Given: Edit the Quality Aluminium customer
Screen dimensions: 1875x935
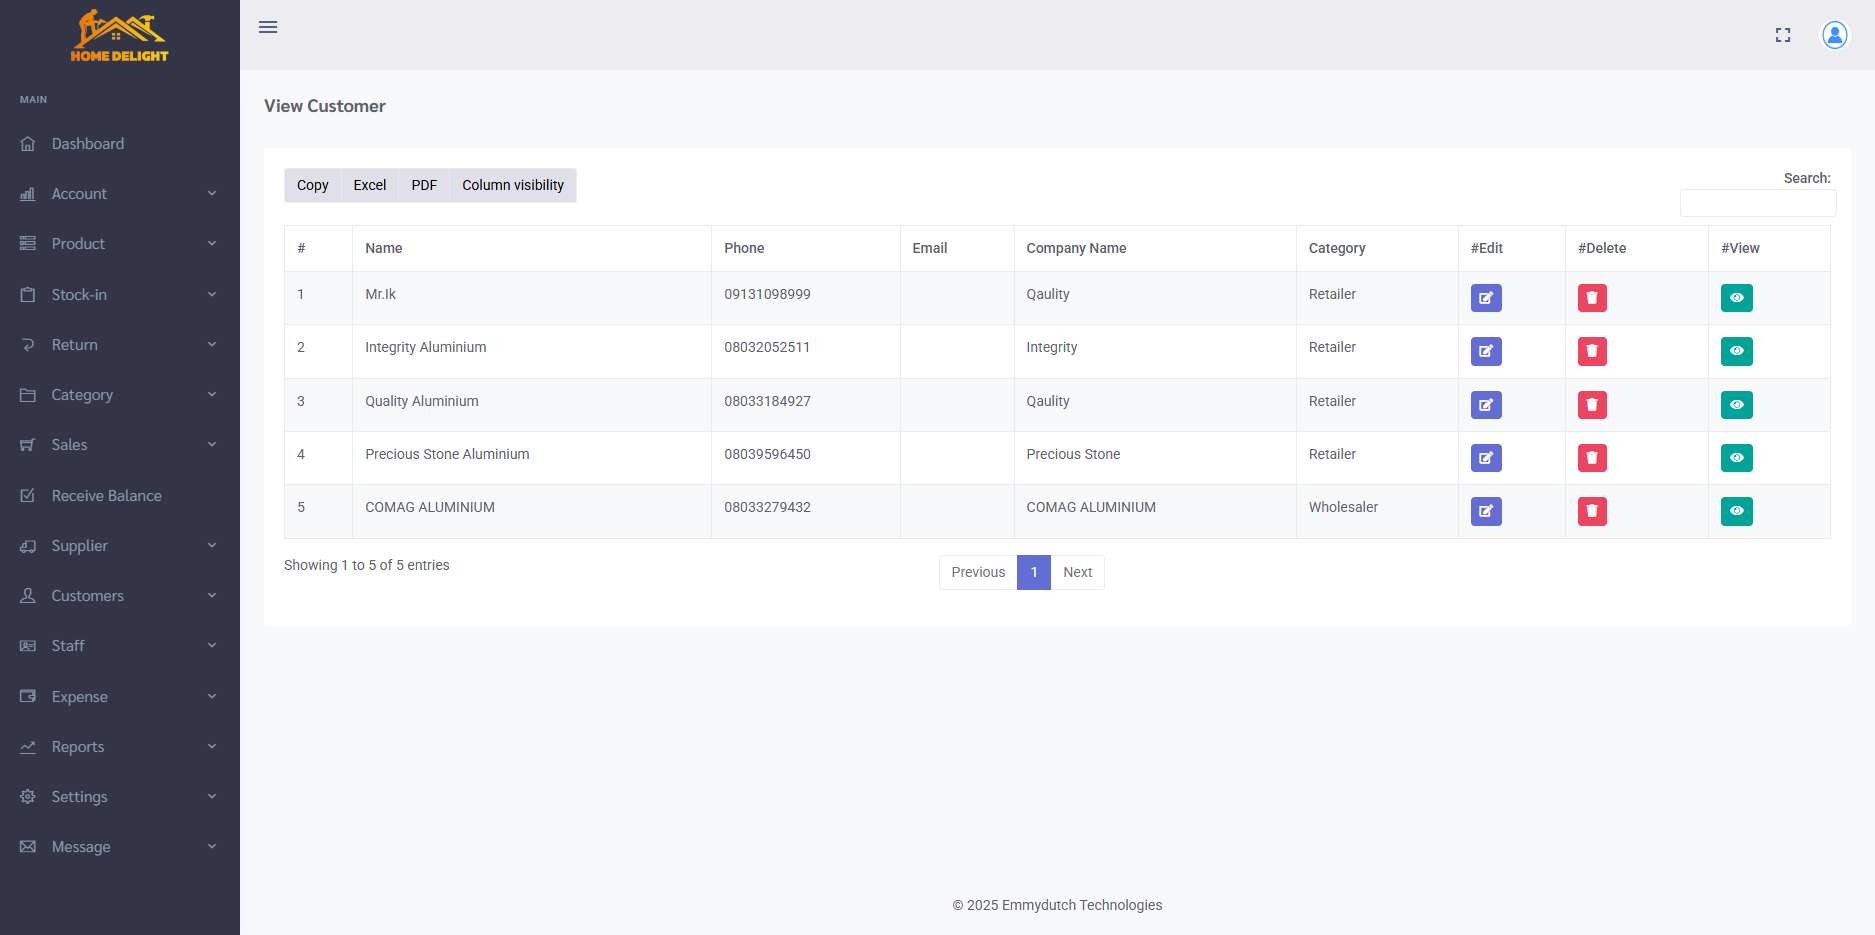Looking at the screenshot, I should coord(1486,405).
